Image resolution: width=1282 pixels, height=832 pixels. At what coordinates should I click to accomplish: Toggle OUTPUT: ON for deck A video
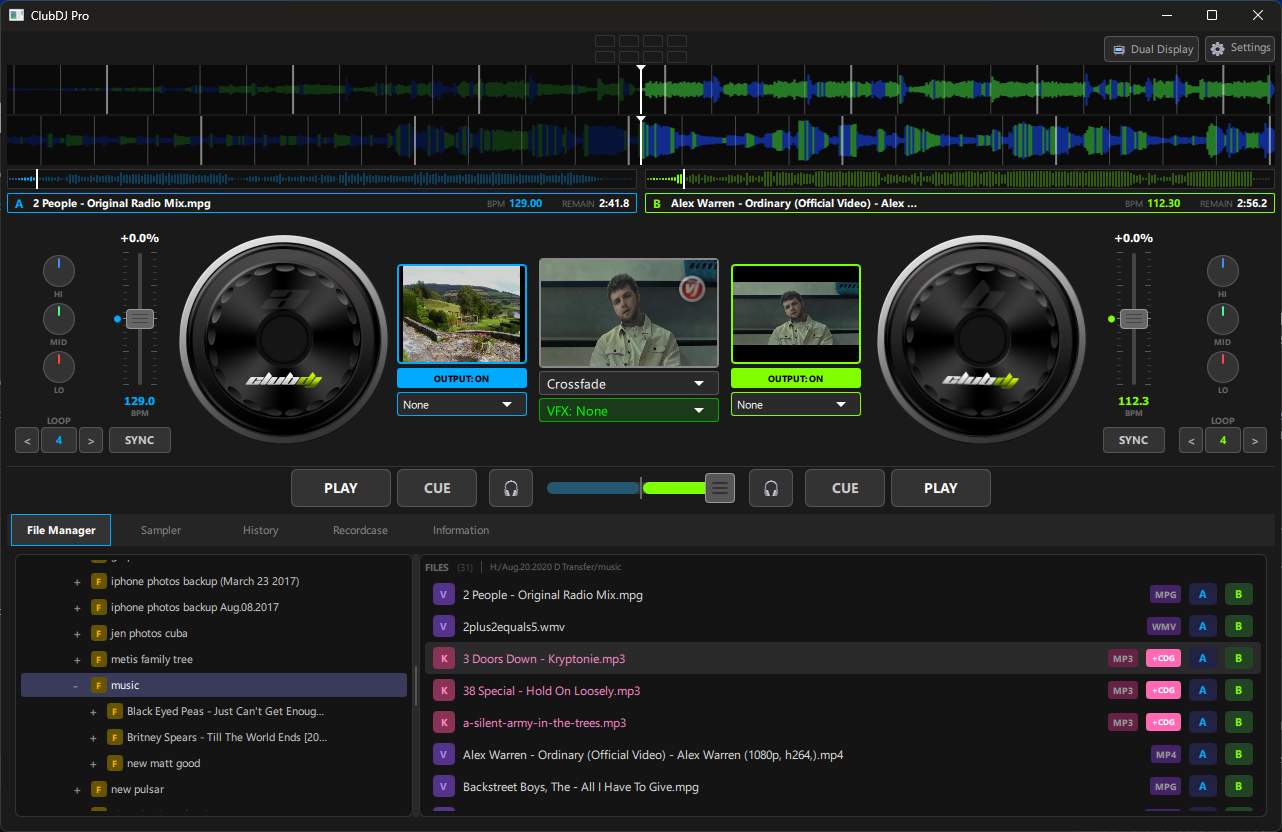[x=461, y=377]
